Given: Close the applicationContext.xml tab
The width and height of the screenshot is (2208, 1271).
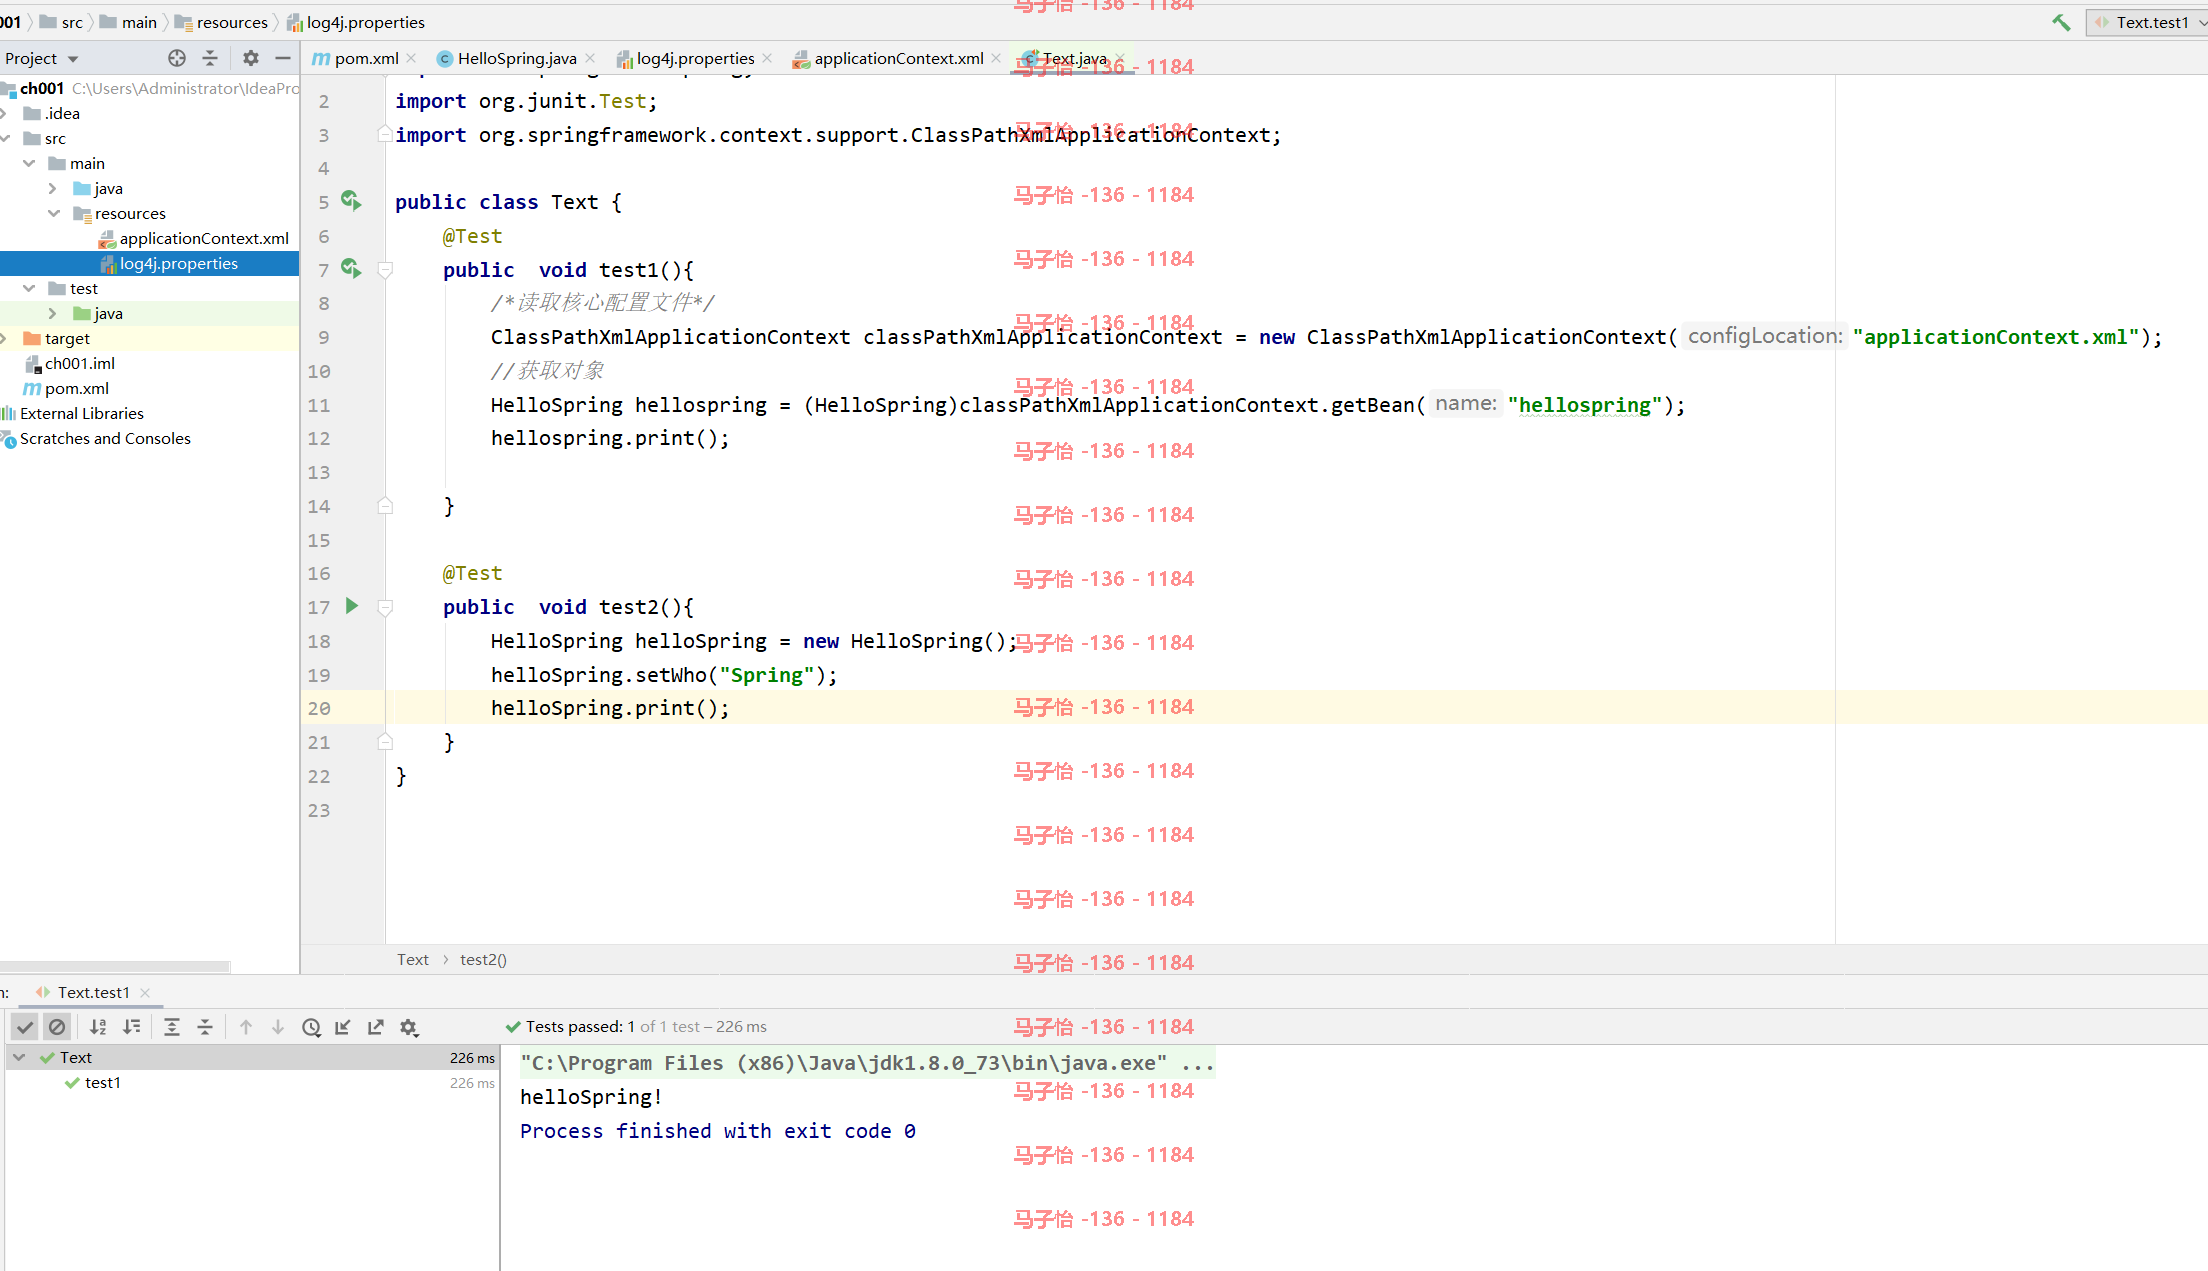Looking at the screenshot, I should point(996,58).
